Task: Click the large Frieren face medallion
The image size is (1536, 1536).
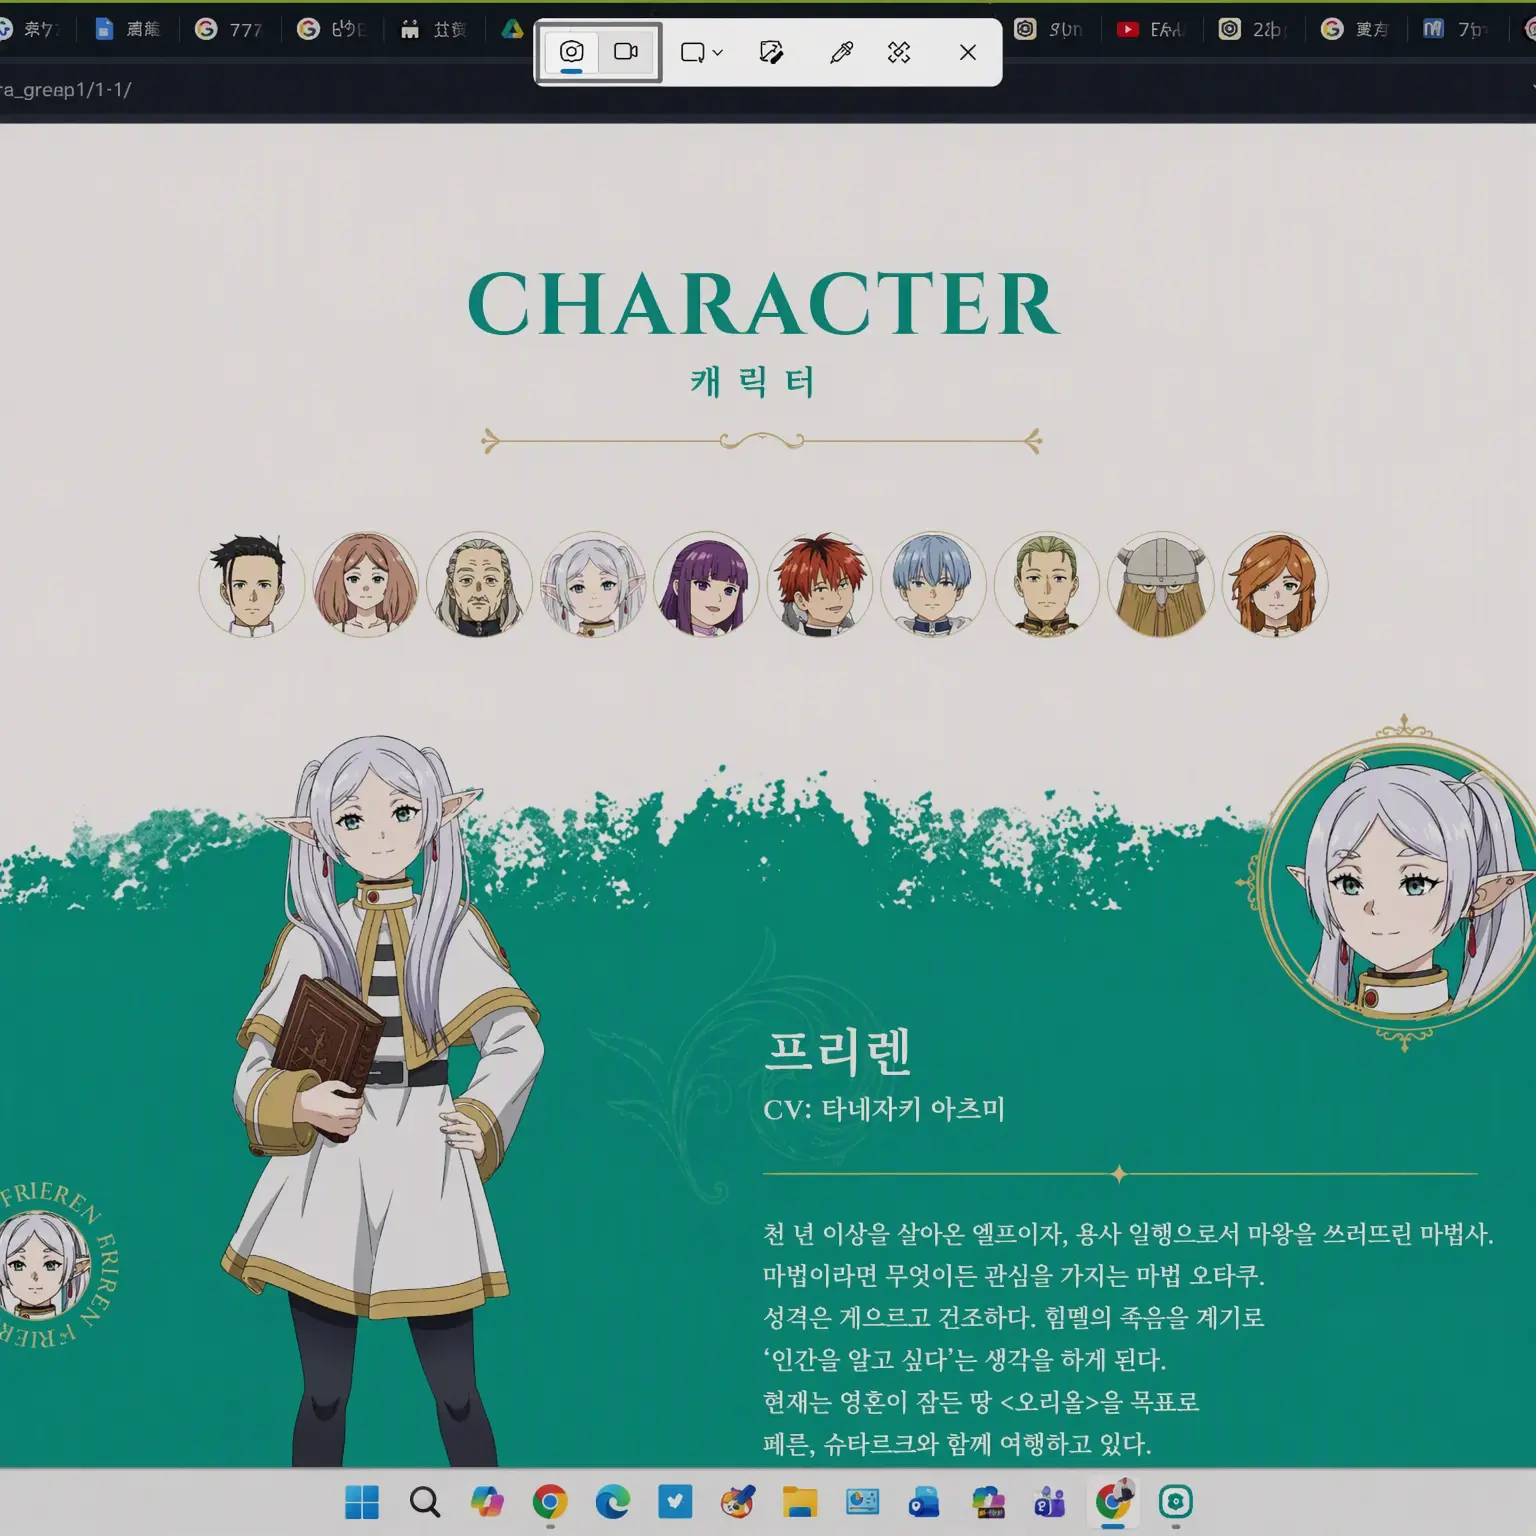Action: (x=1400, y=885)
